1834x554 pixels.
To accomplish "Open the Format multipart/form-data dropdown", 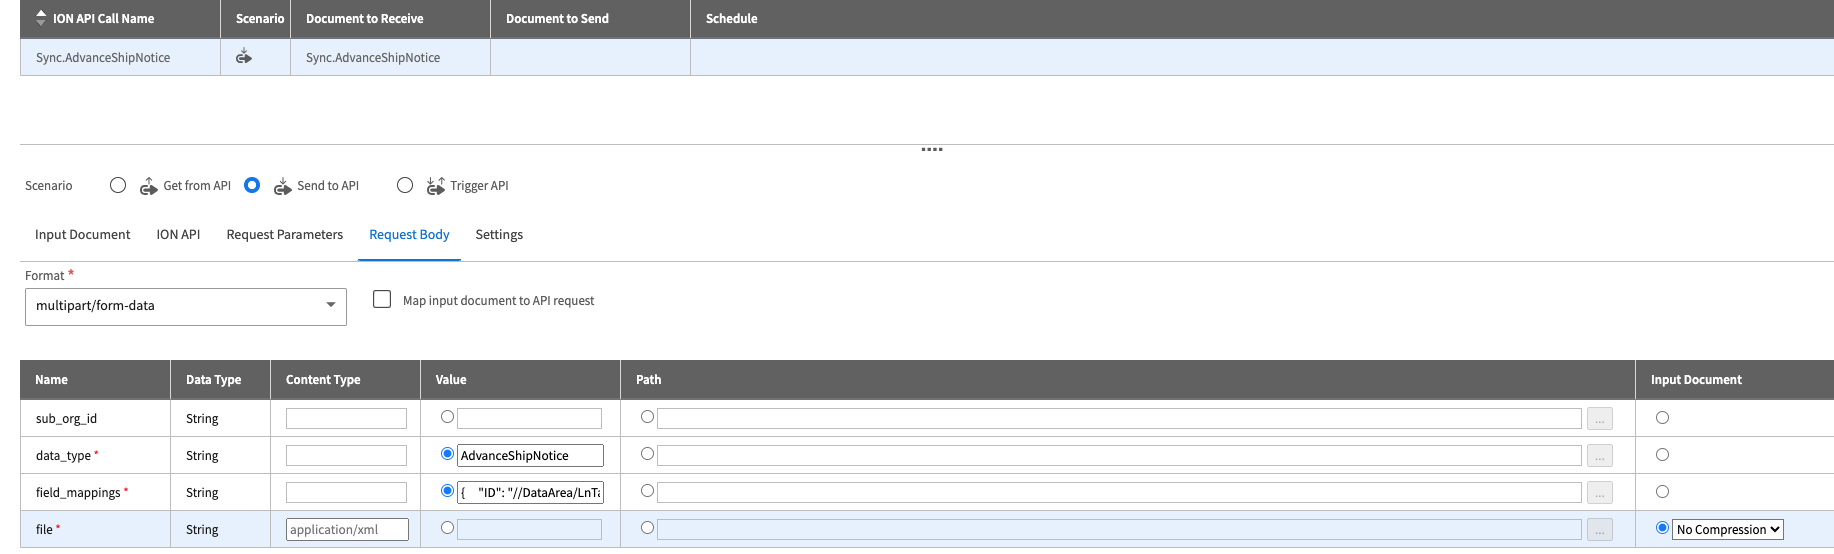I will [x=186, y=306].
